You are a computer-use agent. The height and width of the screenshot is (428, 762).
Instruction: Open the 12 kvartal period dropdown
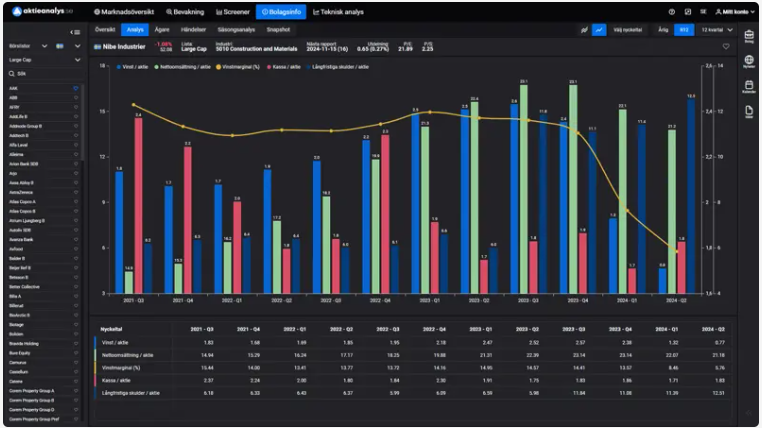[x=716, y=30]
